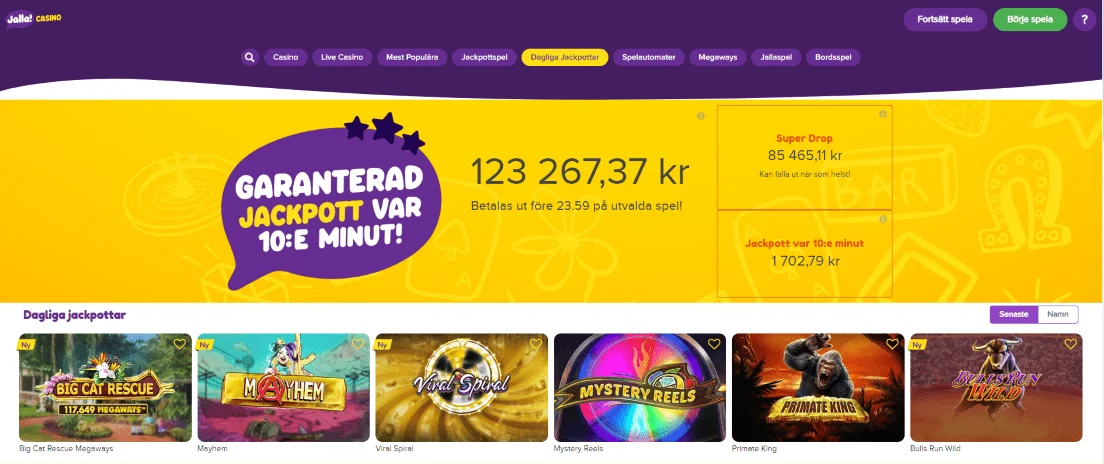Click the Jalla Casino logo
1104x464 pixels.
click(34, 19)
